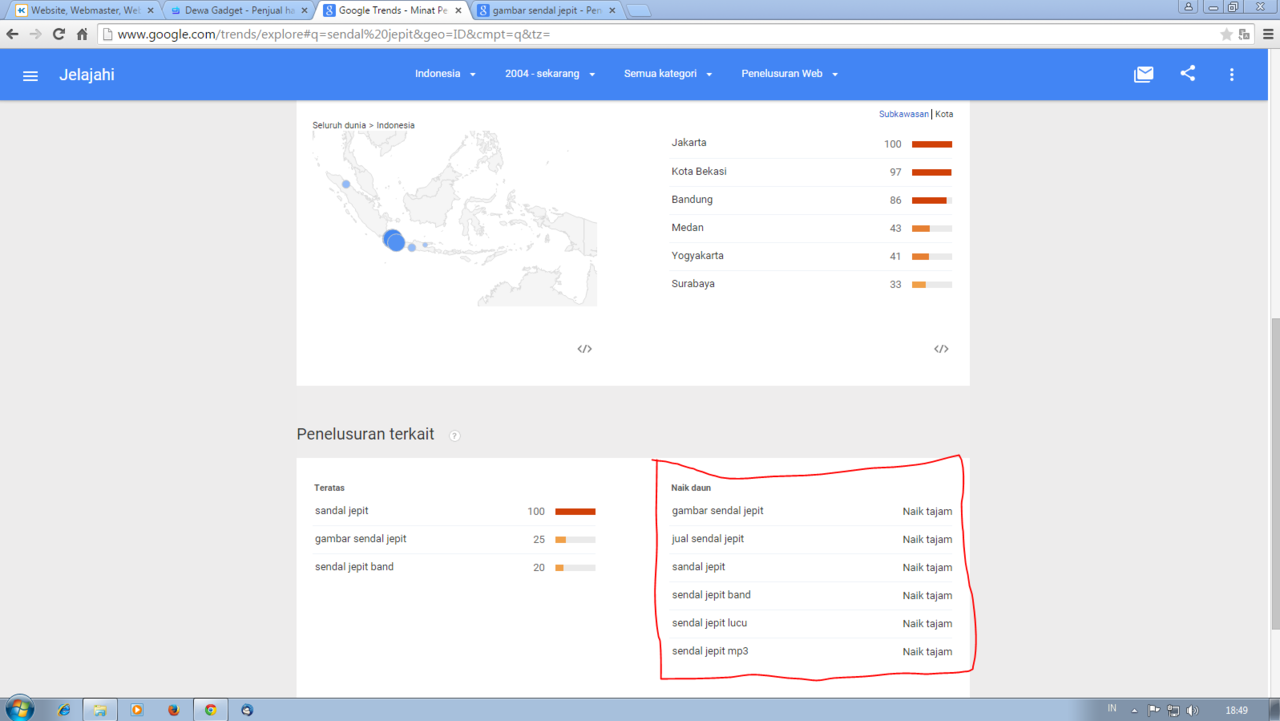This screenshot has height=721, width=1280.
Task: Open the Windows Start button
Action: tap(19, 709)
